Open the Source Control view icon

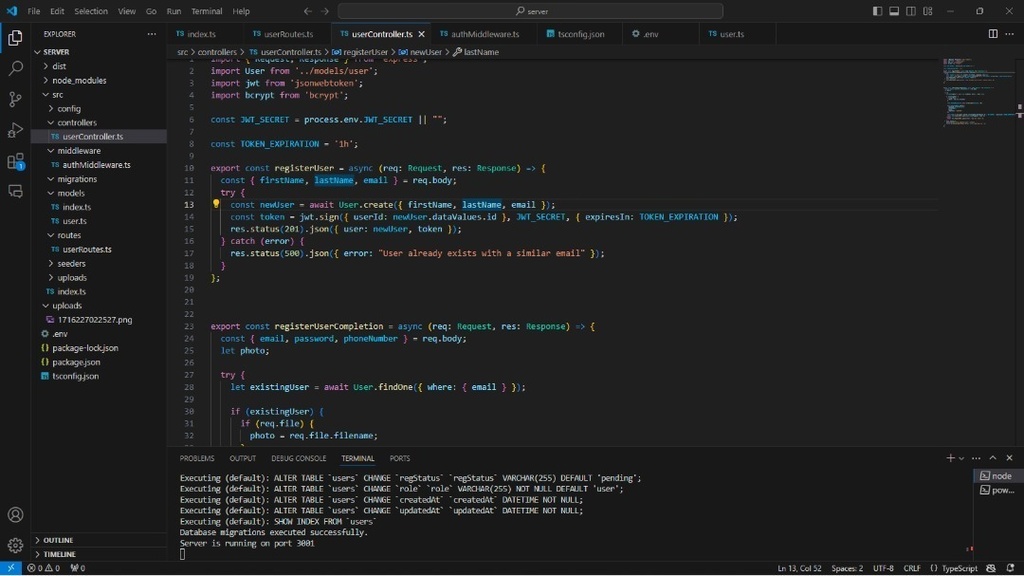click(x=15, y=99)
